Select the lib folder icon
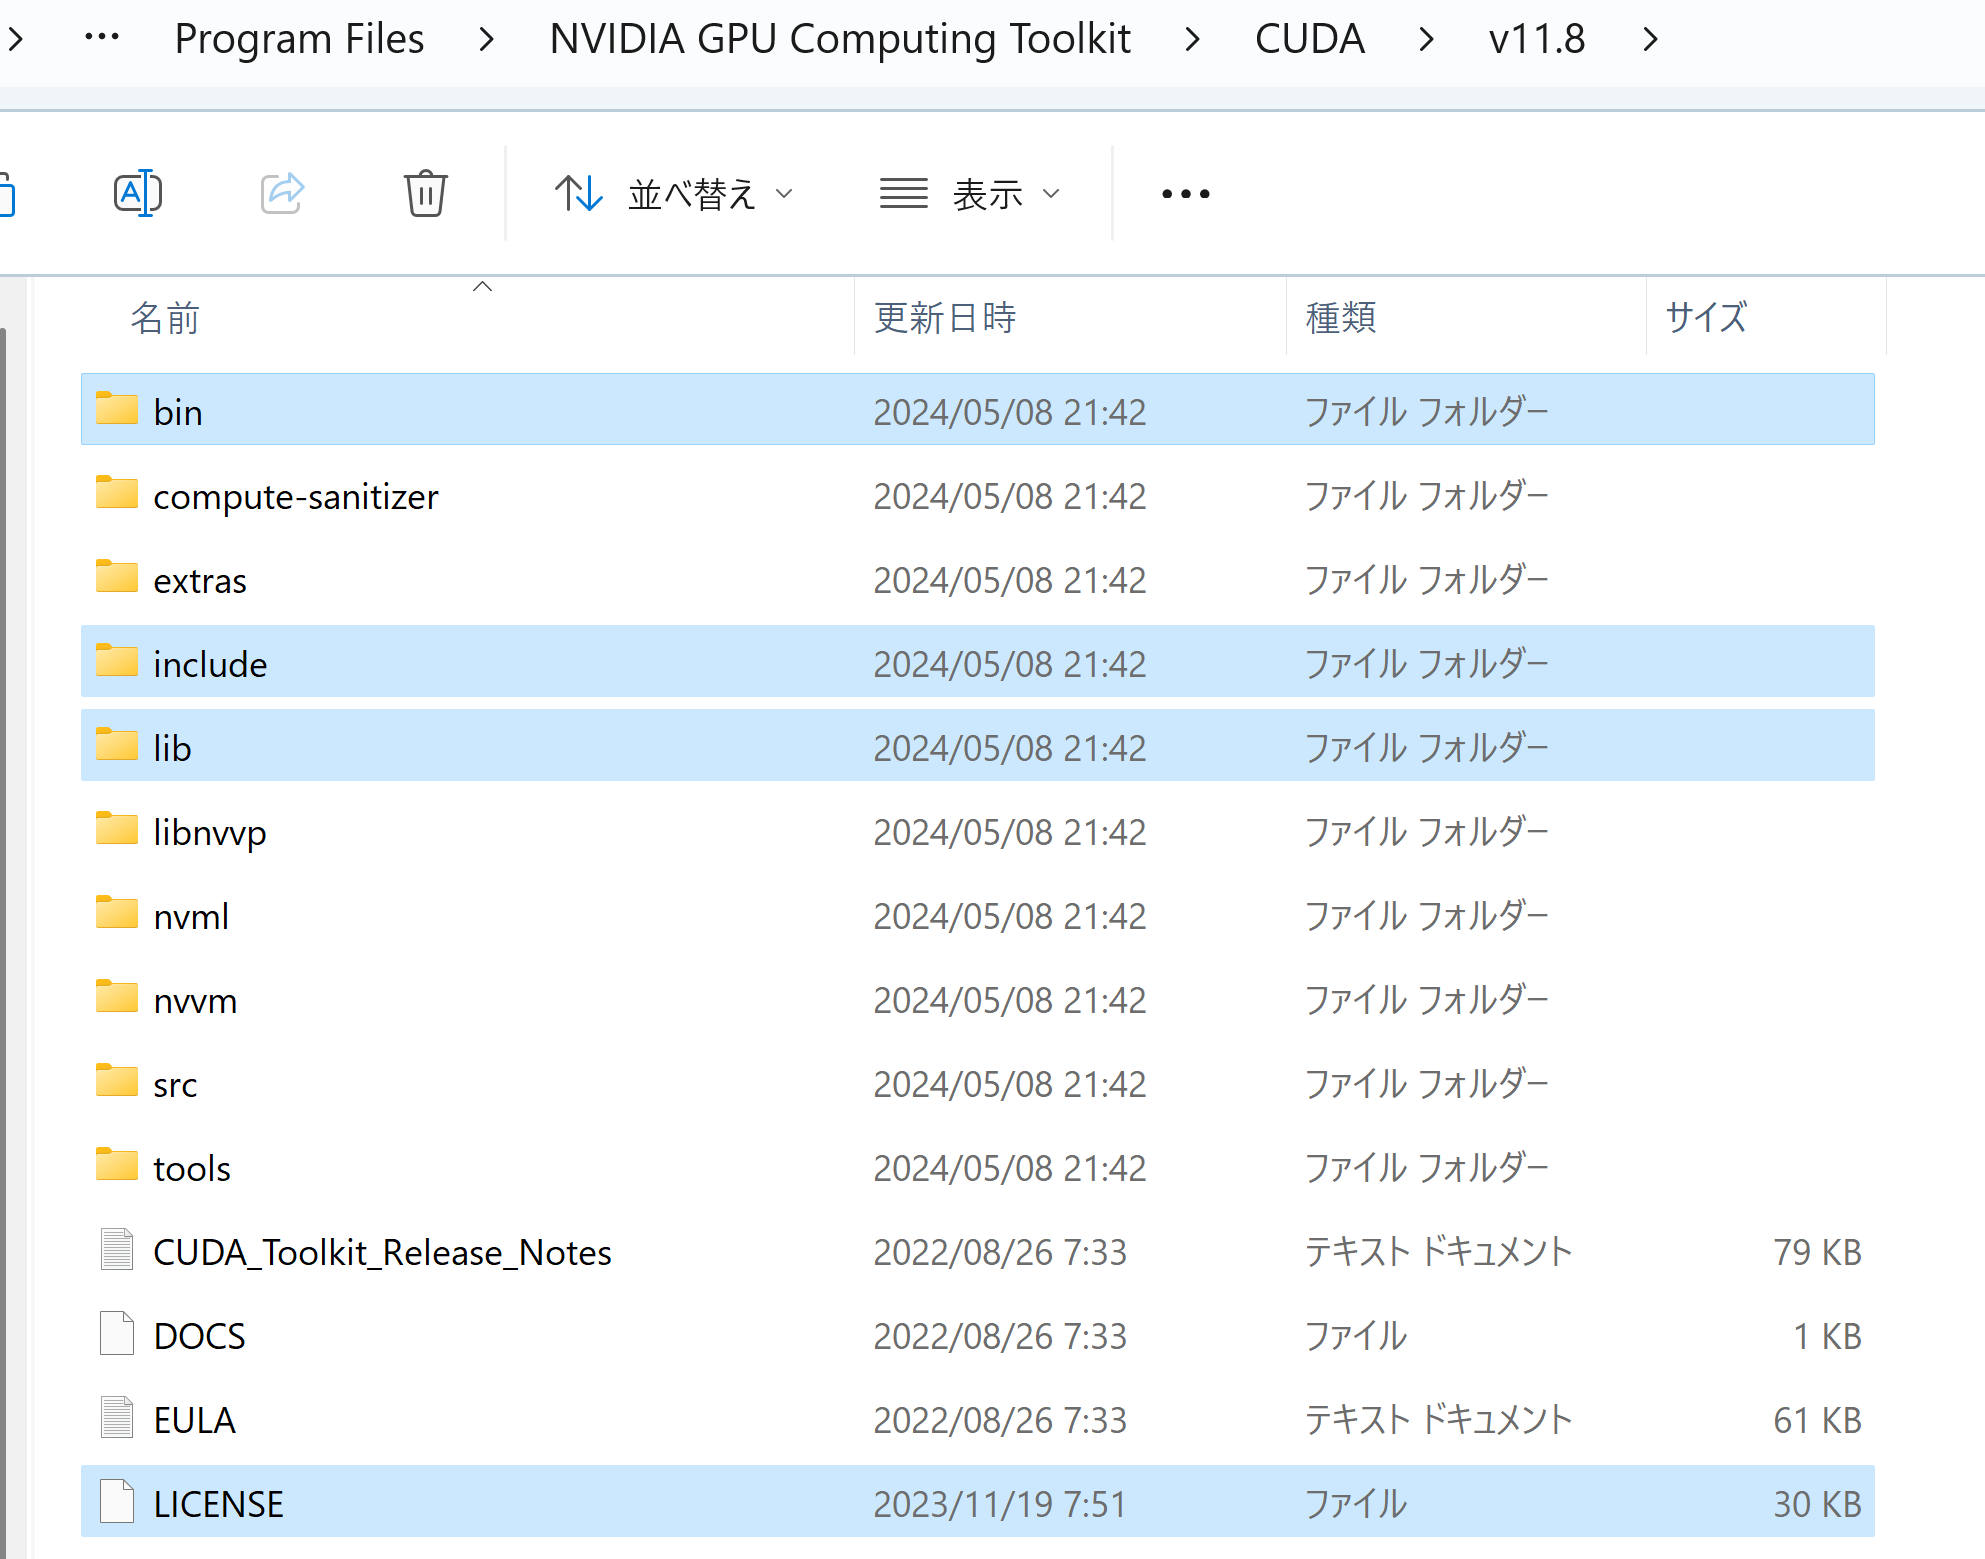1985x1559 pixels. [x=117, y=745]
